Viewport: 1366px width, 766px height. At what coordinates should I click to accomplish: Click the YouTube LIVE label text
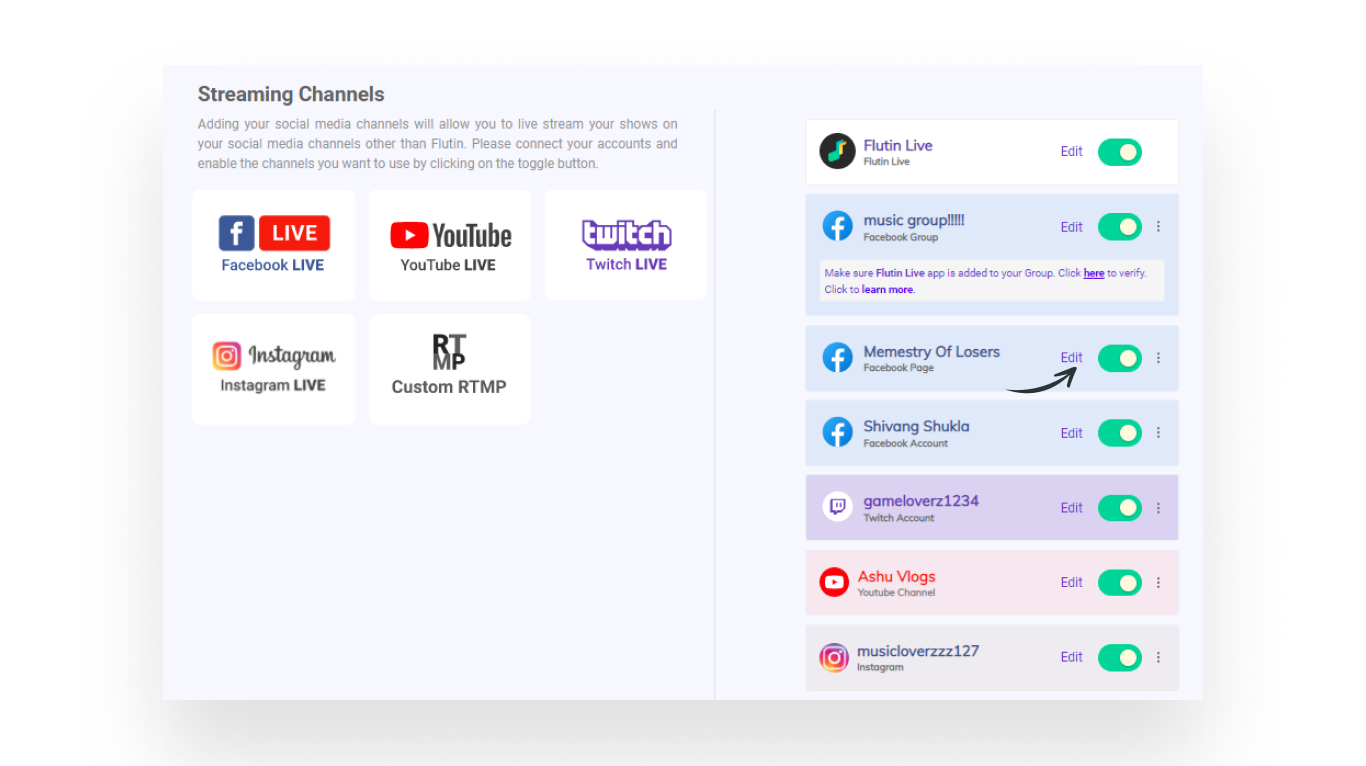[448, 265]
